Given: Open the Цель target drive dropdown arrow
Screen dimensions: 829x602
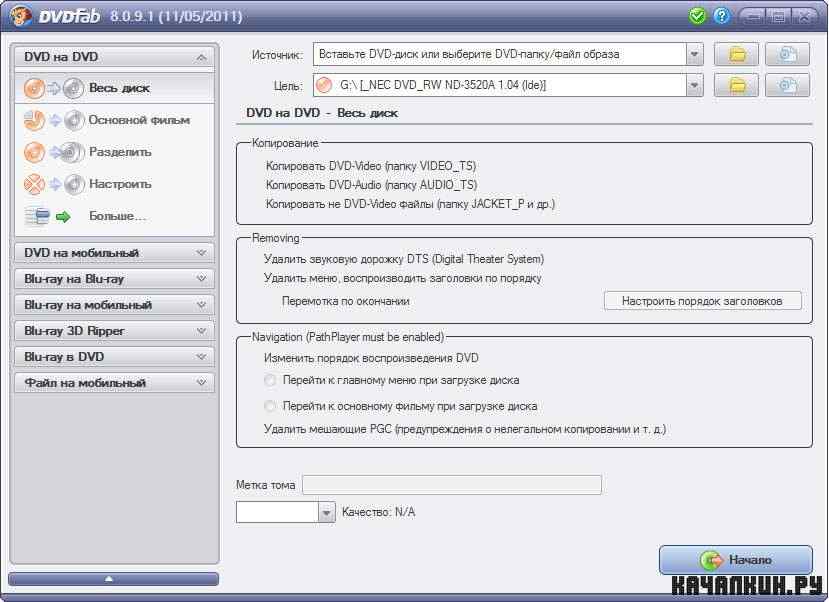Looking at the screenshot, I should pos(694,85).
